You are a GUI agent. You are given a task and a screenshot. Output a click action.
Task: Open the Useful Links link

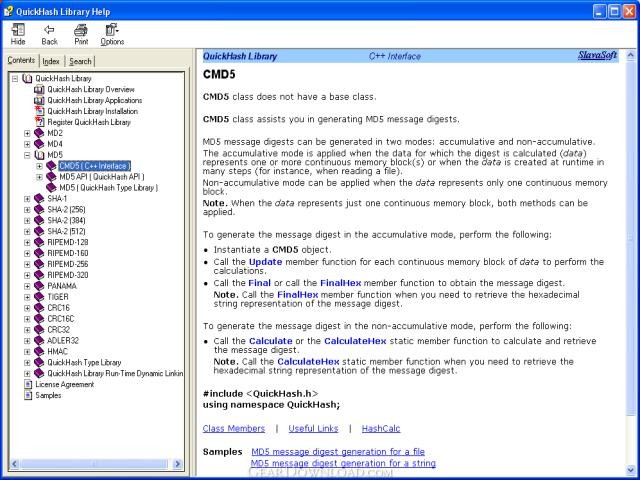tap(313, 429)
